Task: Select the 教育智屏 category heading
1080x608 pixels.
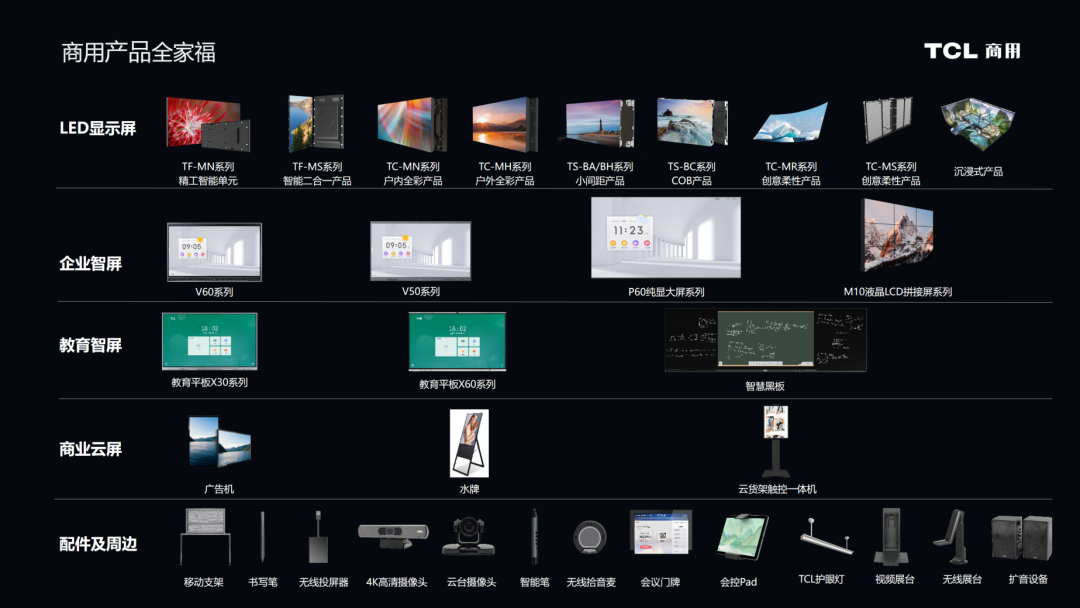Action: tap(90, 344)
